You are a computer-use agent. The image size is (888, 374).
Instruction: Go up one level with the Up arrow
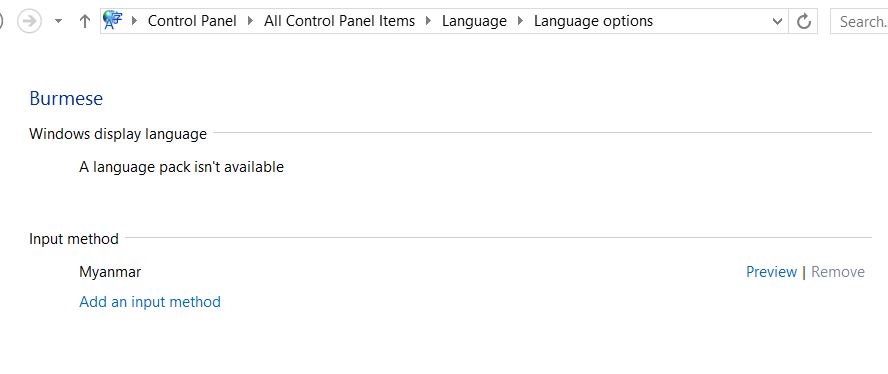coord(85,22)
